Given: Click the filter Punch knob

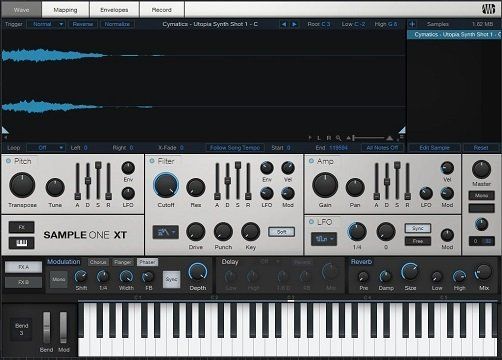Looking at the screenshot, I should [223, 232].
